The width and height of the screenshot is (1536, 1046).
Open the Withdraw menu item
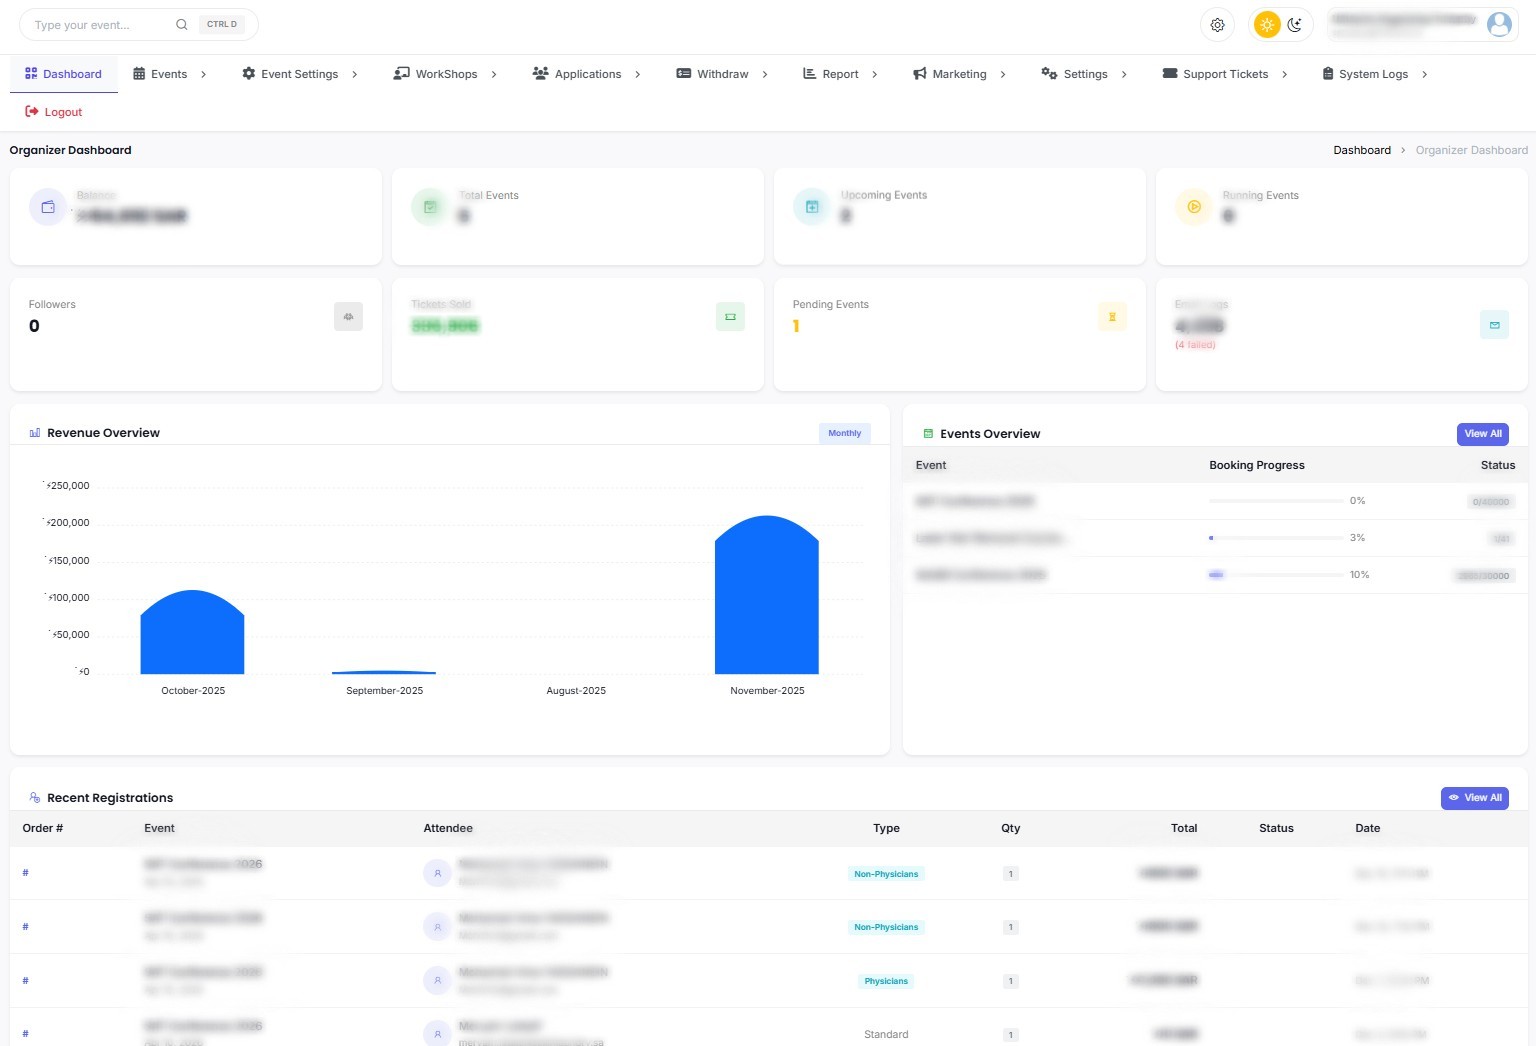(722, 74)
